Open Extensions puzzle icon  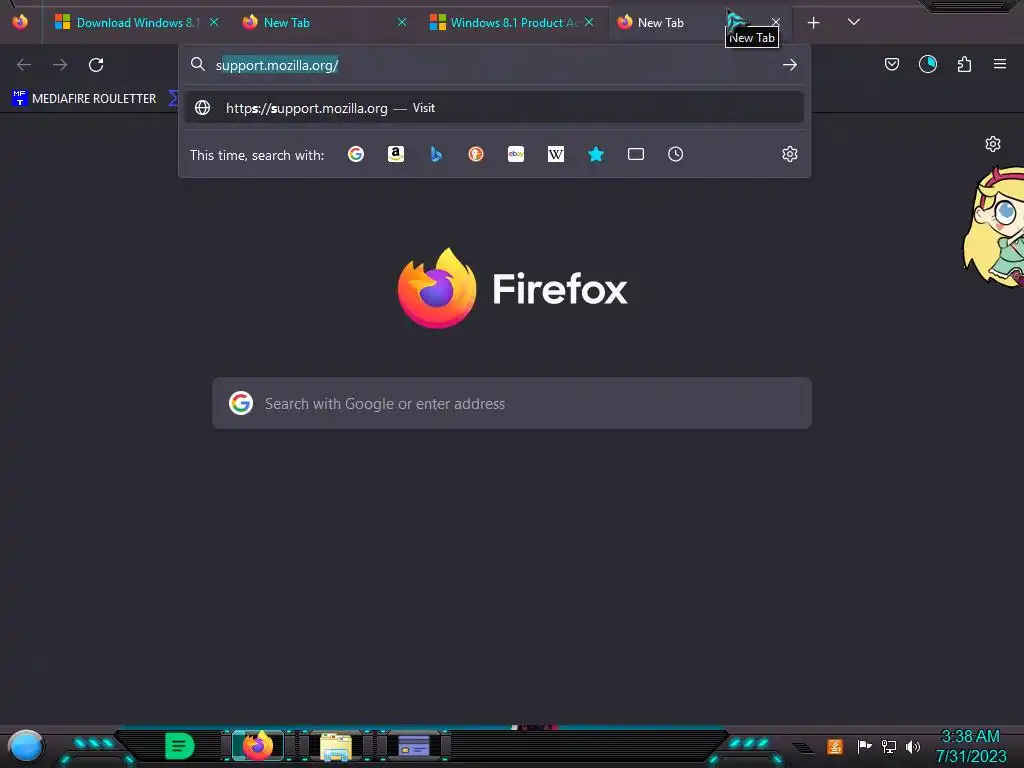(964, 64)
